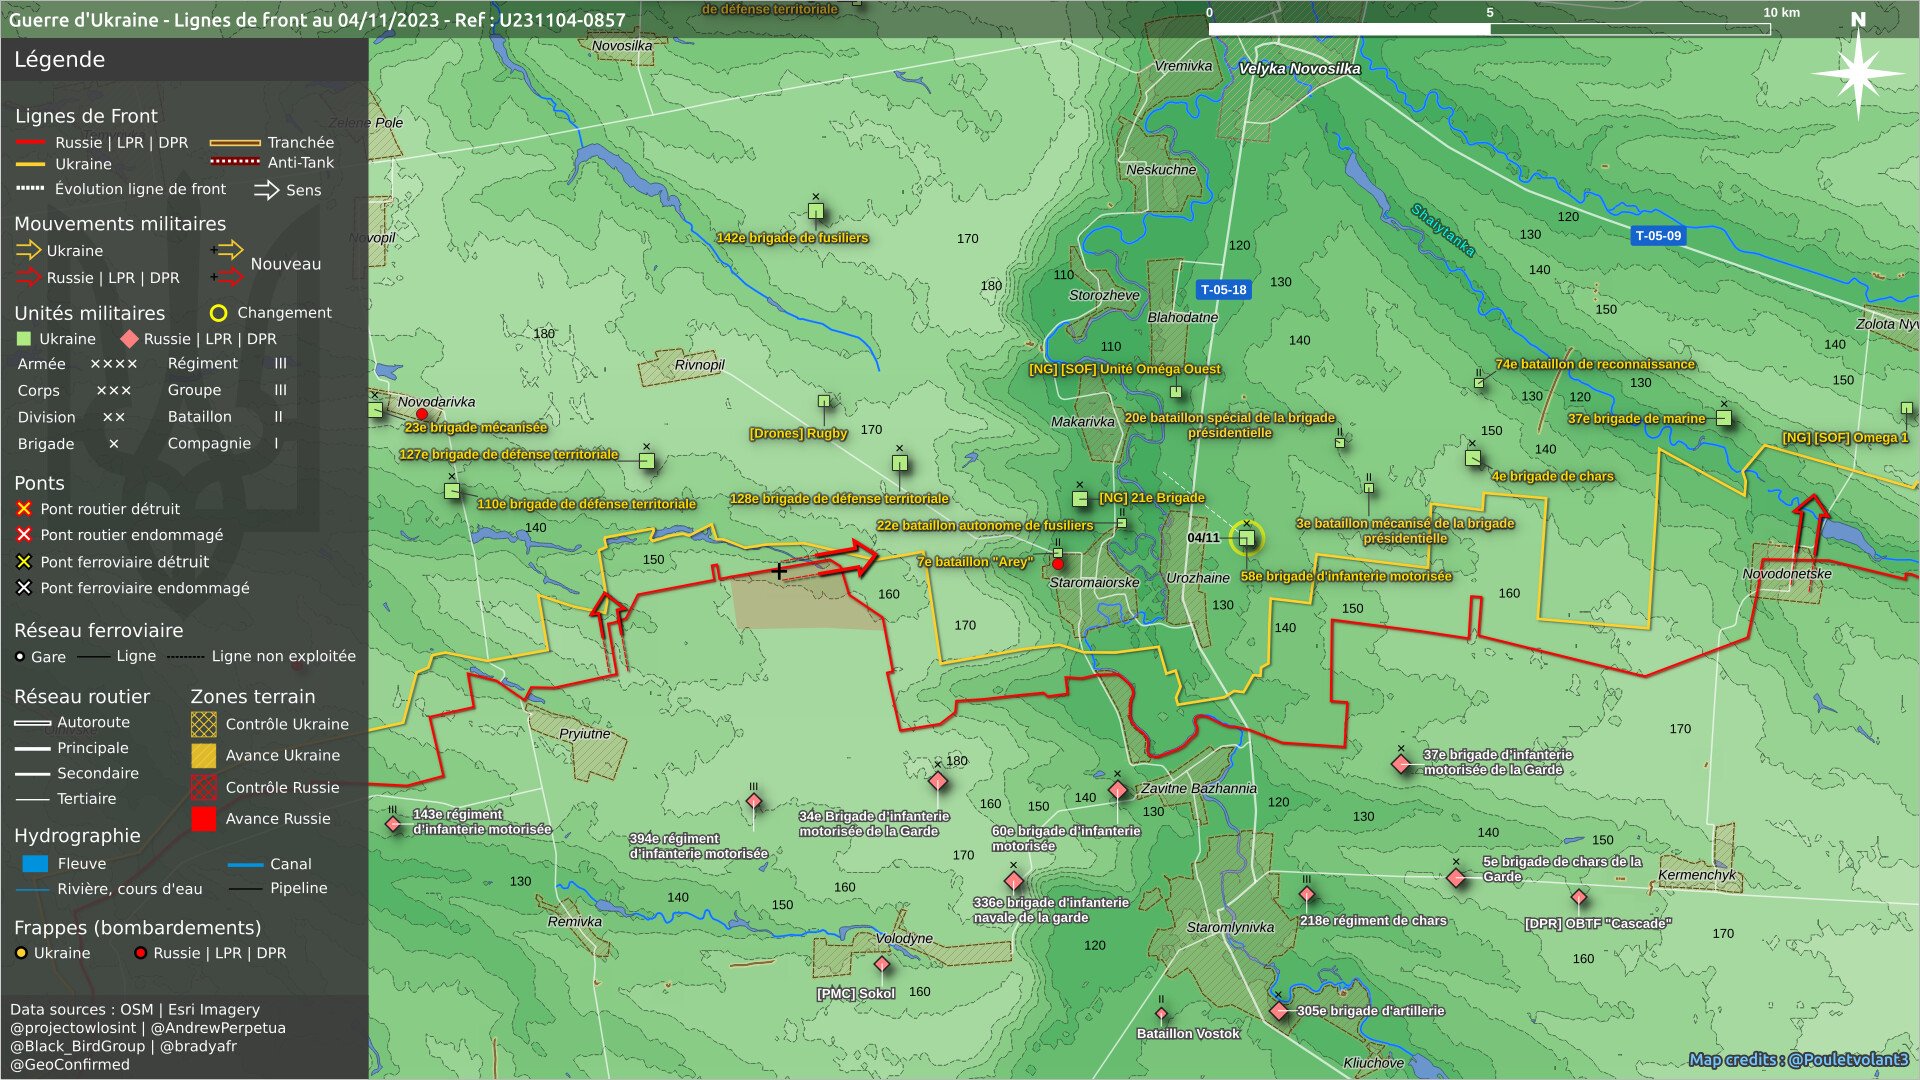Click the Contrôle Russie hatched swatch
1920x1080 pixels.
coord(203,788)
